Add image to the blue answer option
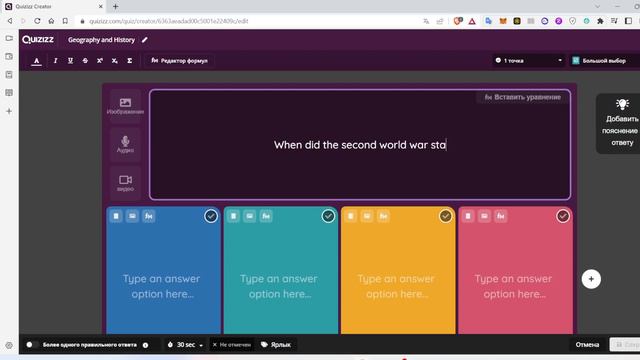This screenshot has height=360, width=640. pyautogui.click(x=132, y=216)
